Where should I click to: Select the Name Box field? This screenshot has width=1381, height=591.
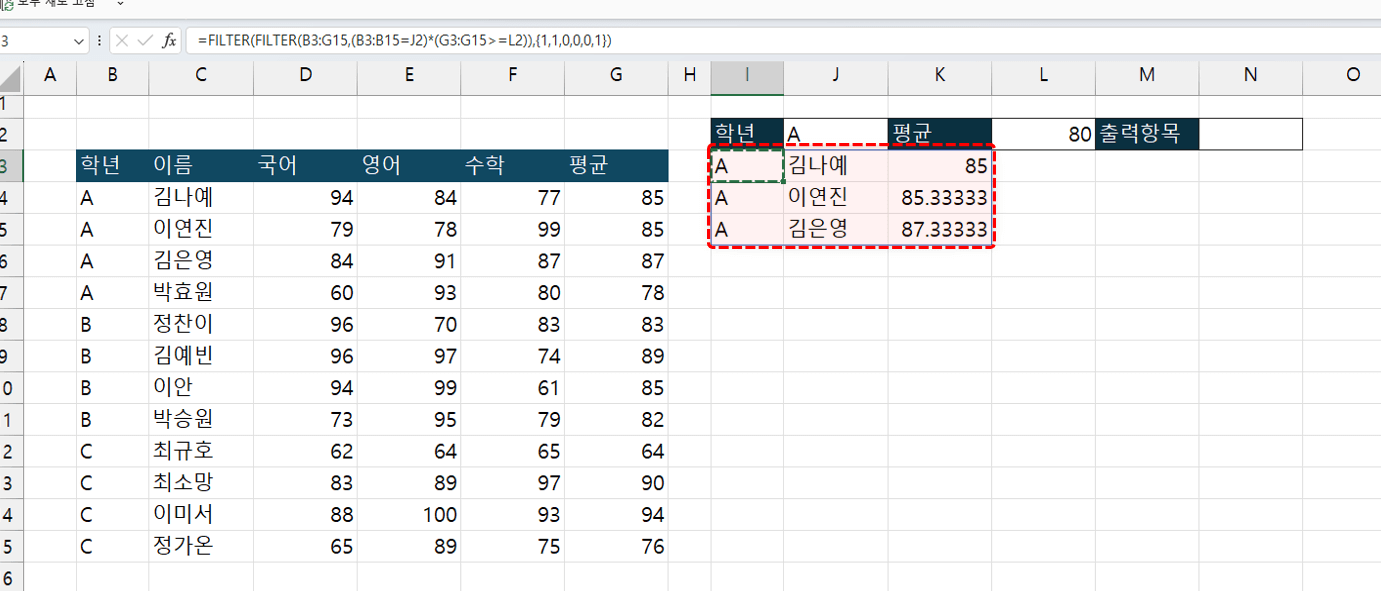pyautogui.click(x=35, y=41)
